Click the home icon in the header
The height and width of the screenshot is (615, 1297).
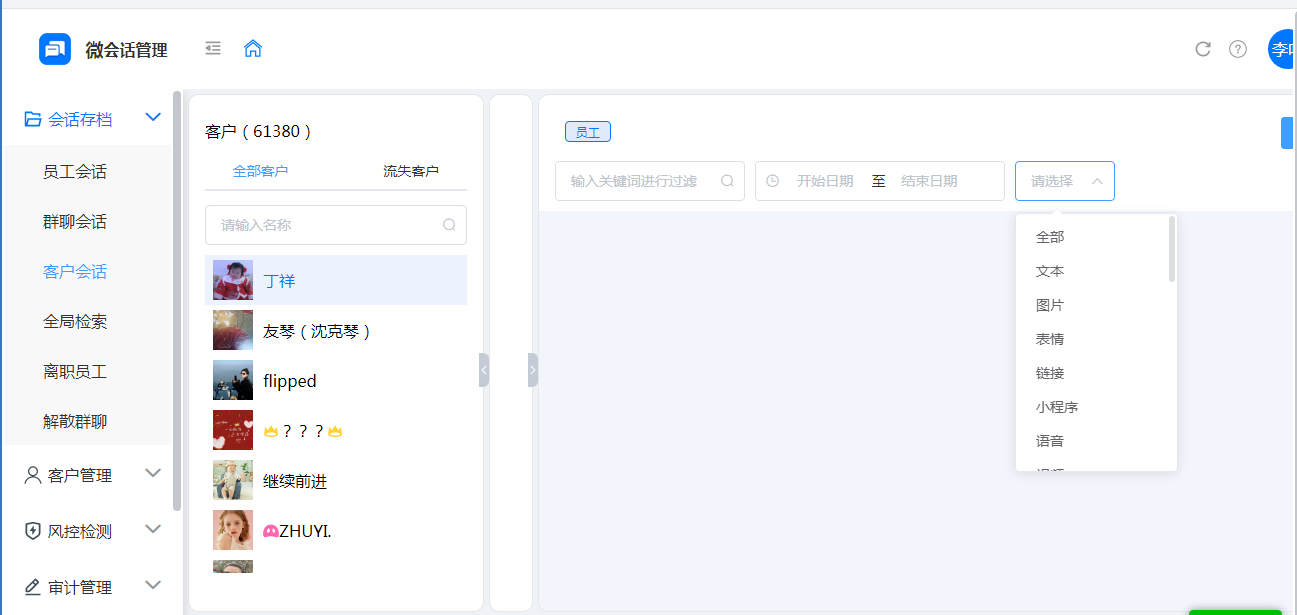252,47
